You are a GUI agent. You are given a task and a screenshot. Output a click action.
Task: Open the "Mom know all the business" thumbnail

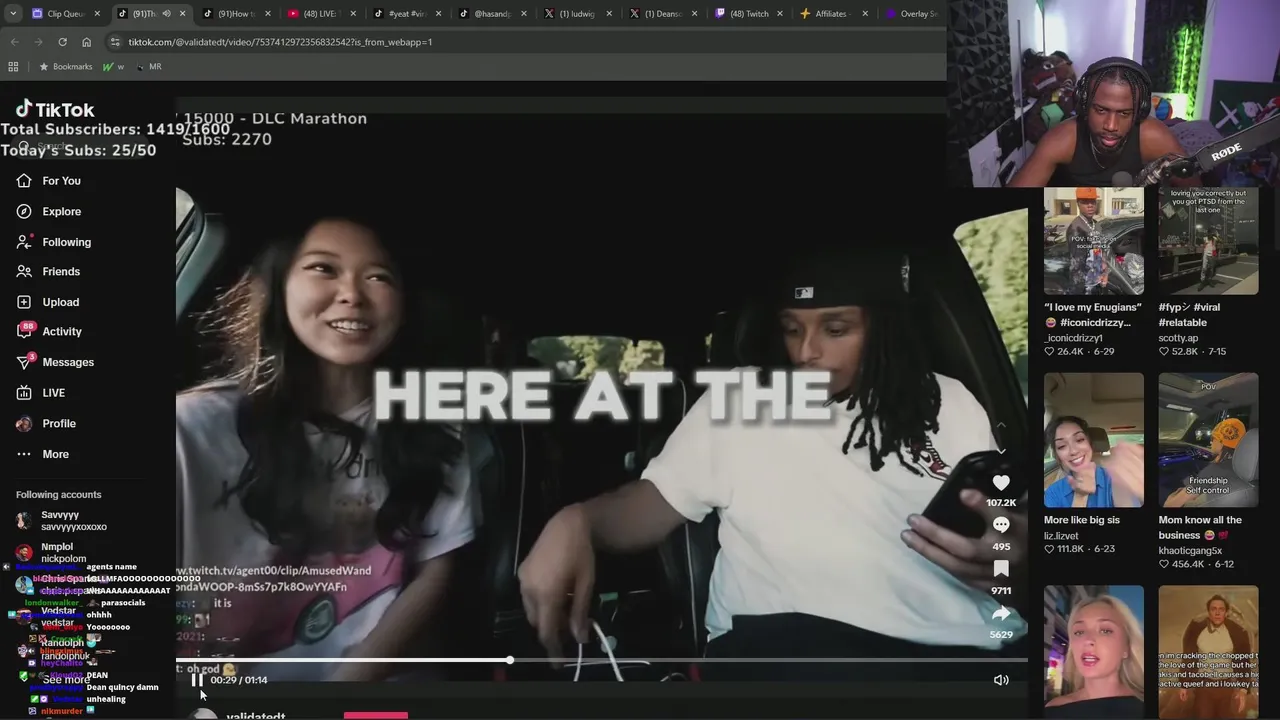pyautogui.click(x=1209, y=440)
